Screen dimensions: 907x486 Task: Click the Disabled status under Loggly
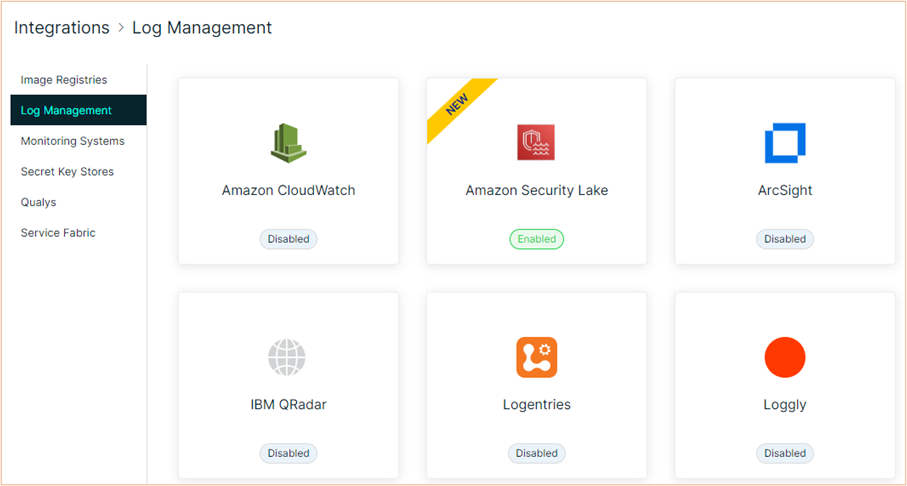pyautogui.click(x=785, y=453)
